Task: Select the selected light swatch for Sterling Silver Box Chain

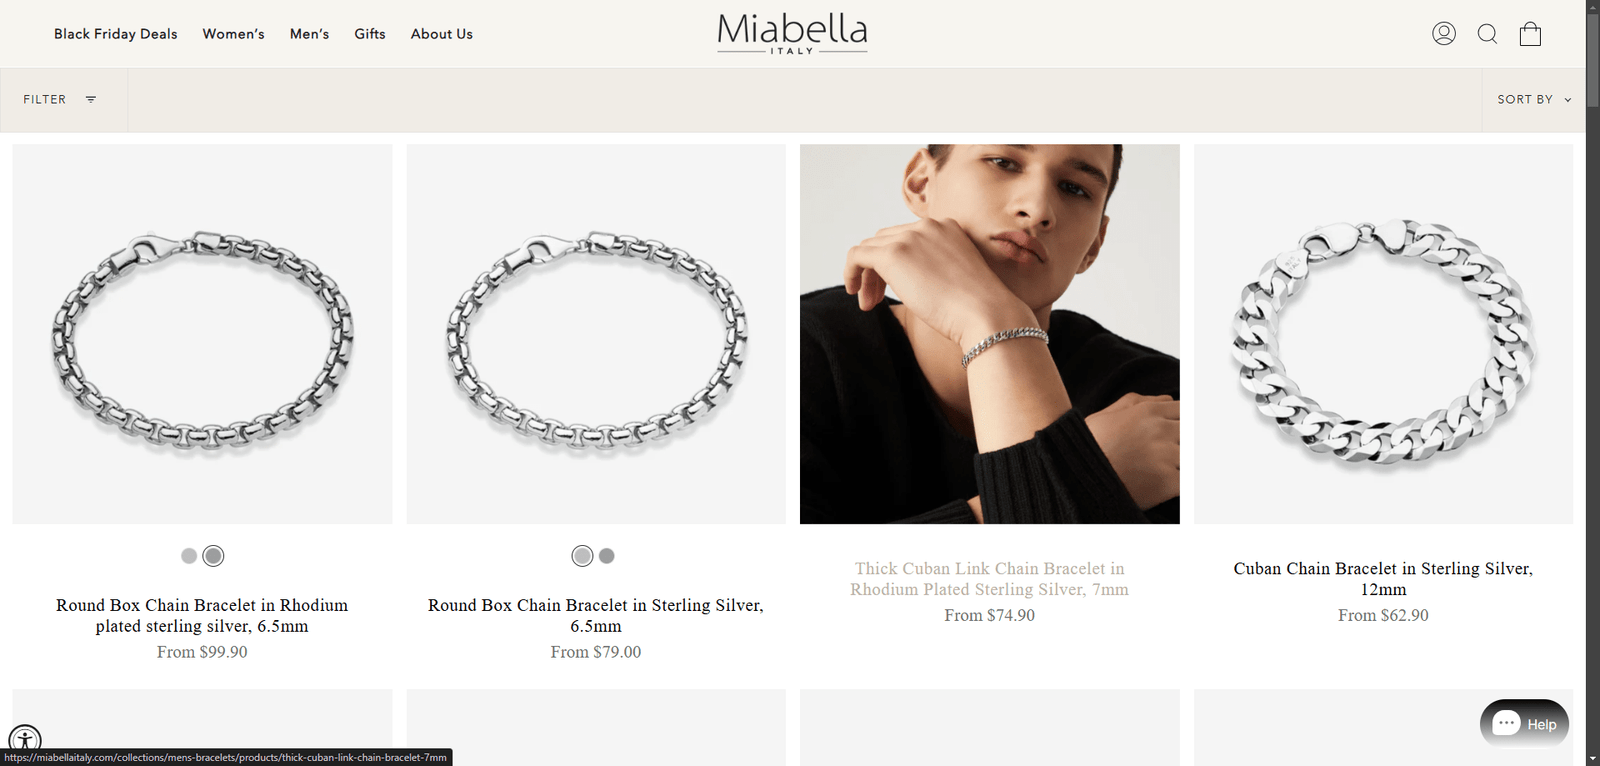Action: 582,556
